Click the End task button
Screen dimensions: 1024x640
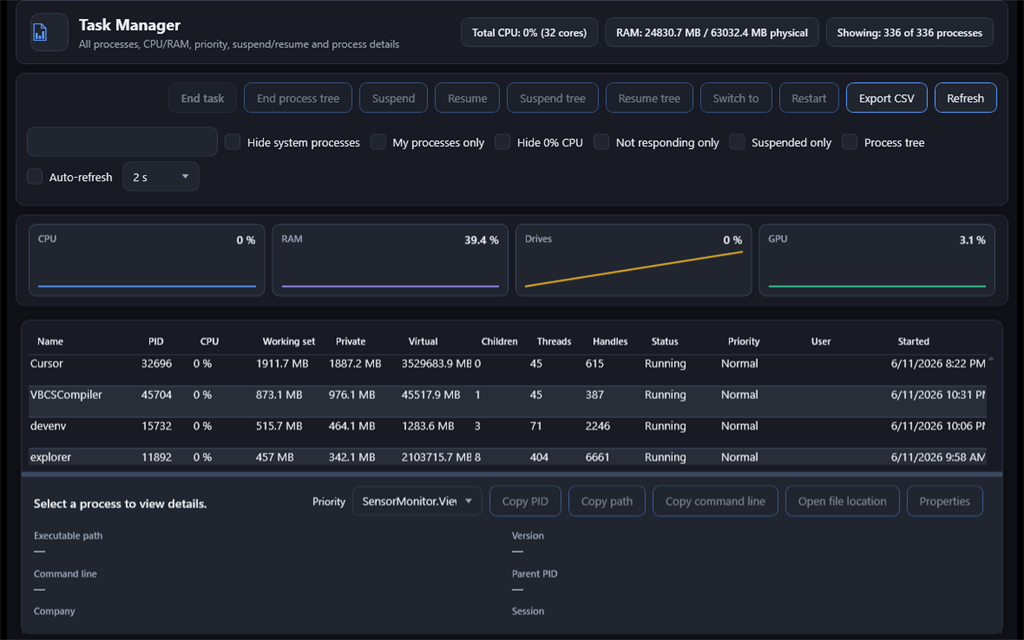202,98
